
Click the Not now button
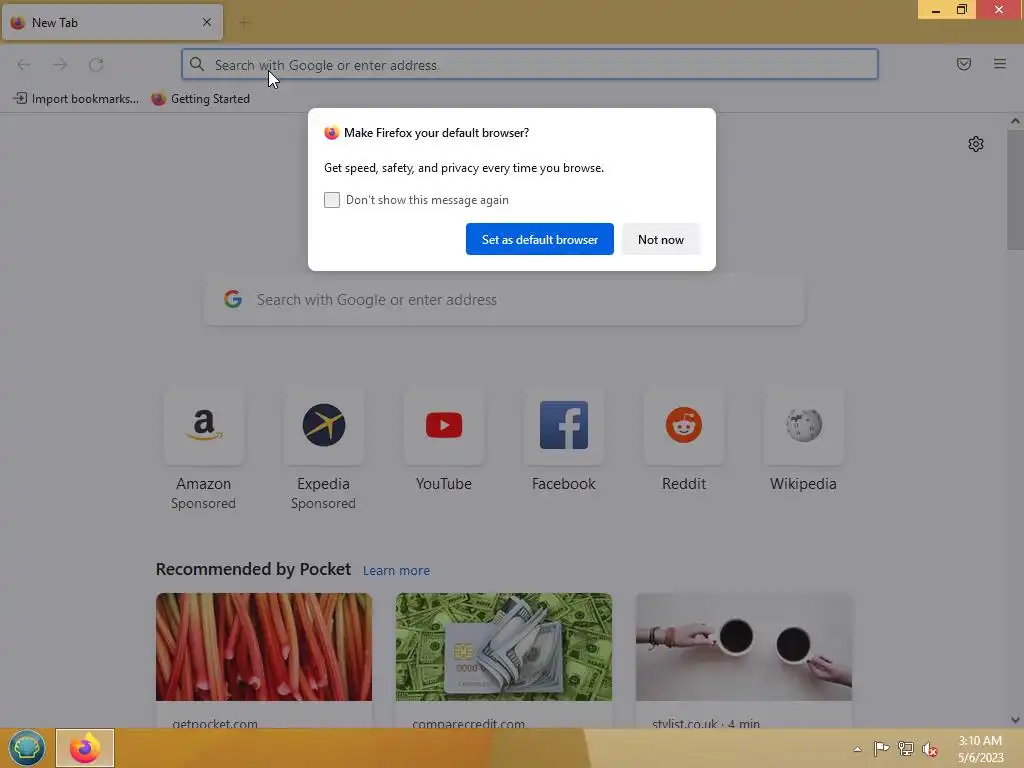pyautogui.click(x=661, y=239)
